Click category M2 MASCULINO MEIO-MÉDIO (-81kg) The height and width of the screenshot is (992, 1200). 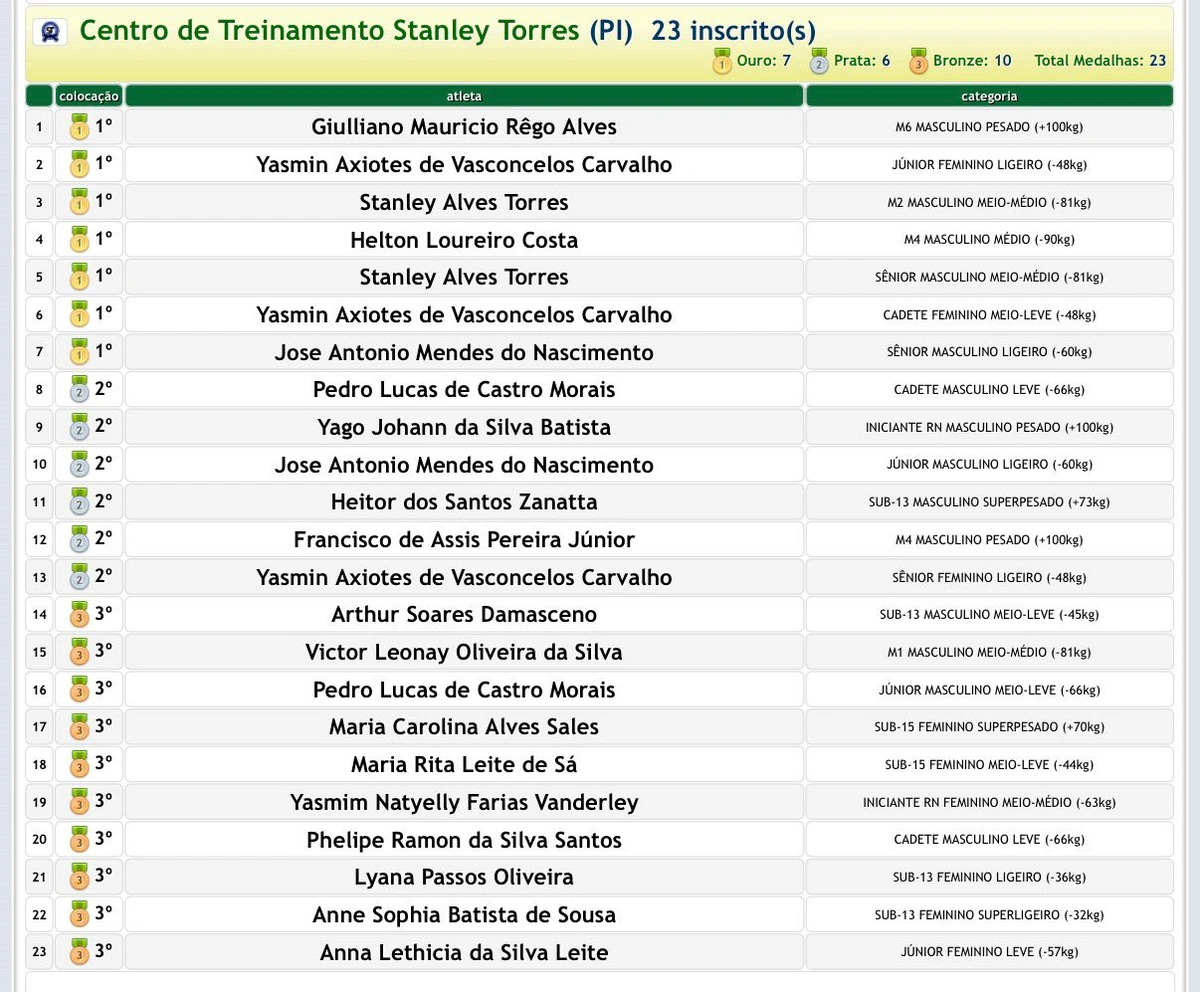989,202
